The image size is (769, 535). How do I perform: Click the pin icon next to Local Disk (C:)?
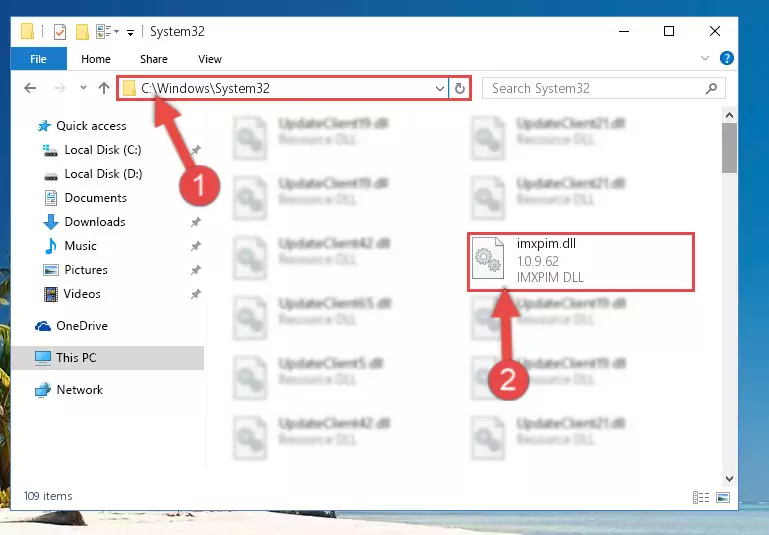(196, 150)
